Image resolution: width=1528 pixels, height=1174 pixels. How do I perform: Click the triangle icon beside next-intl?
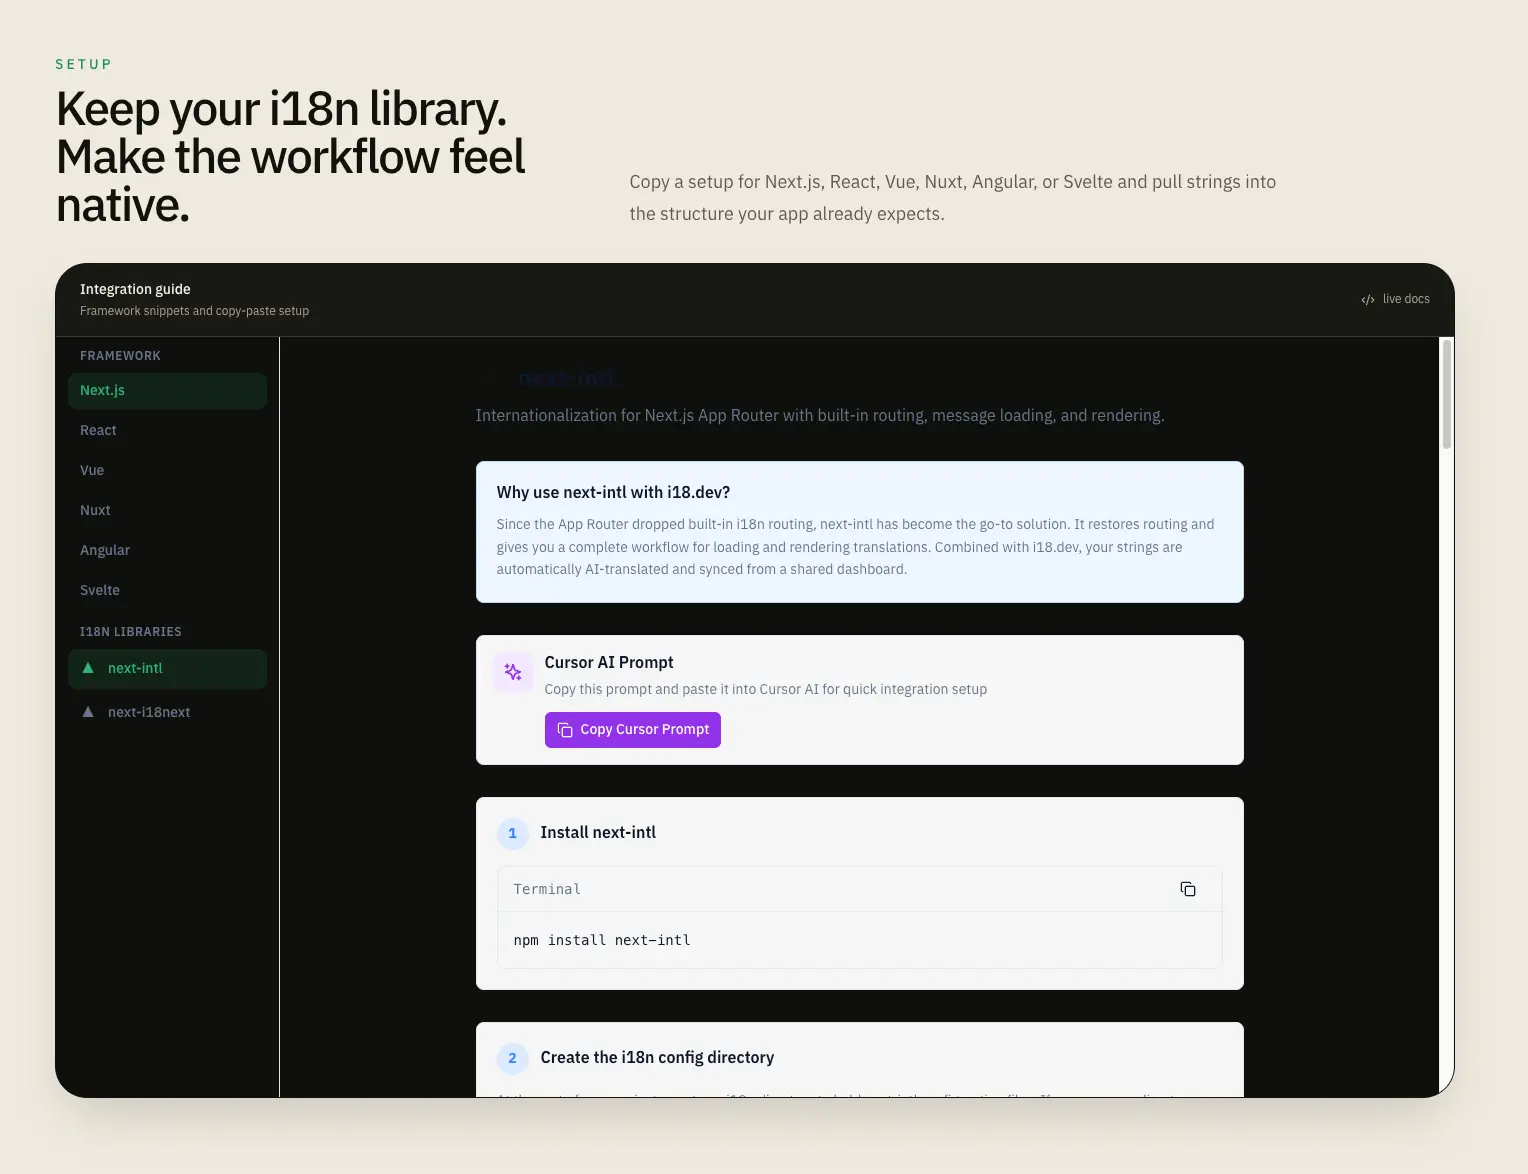coord(88,668)
